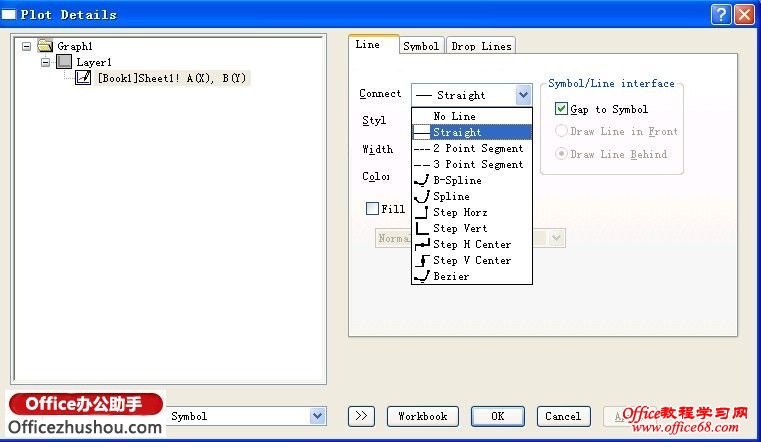This screenshot has height=442, width=761.
Task: Click the OK button
Action: [497, 416]
